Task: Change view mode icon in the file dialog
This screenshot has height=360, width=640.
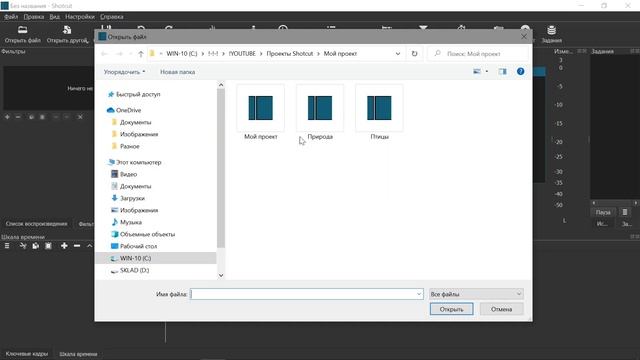Action: coord(476,71)
